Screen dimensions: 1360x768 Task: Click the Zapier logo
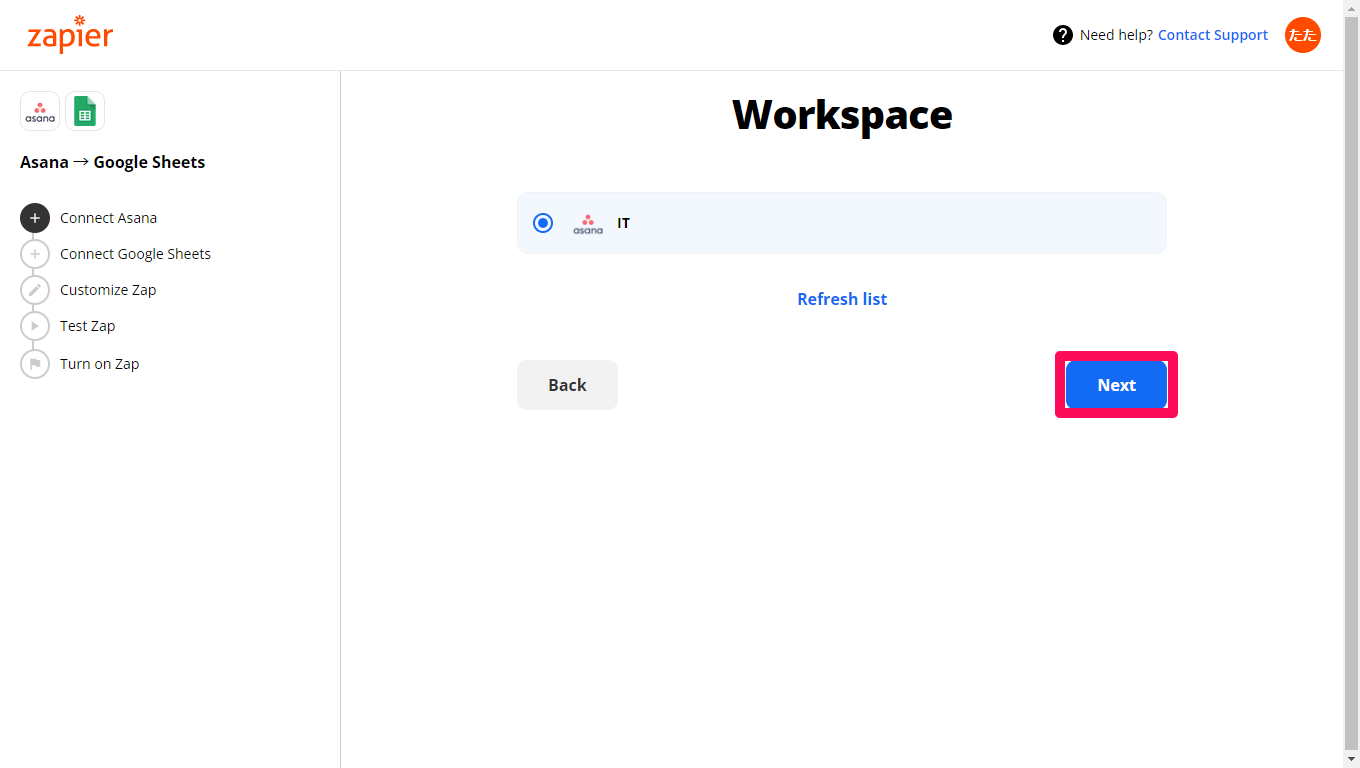point(70,35)
